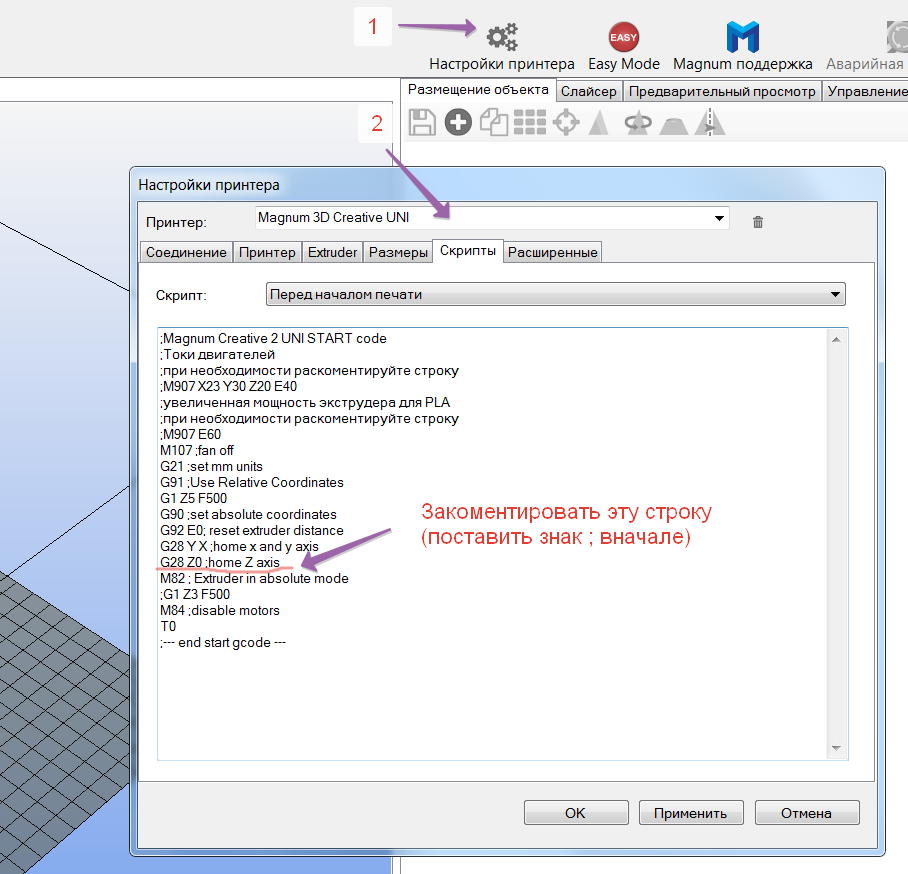Switch to Соединение tab
The image size is (908, 874).
(x=186, y=253)
